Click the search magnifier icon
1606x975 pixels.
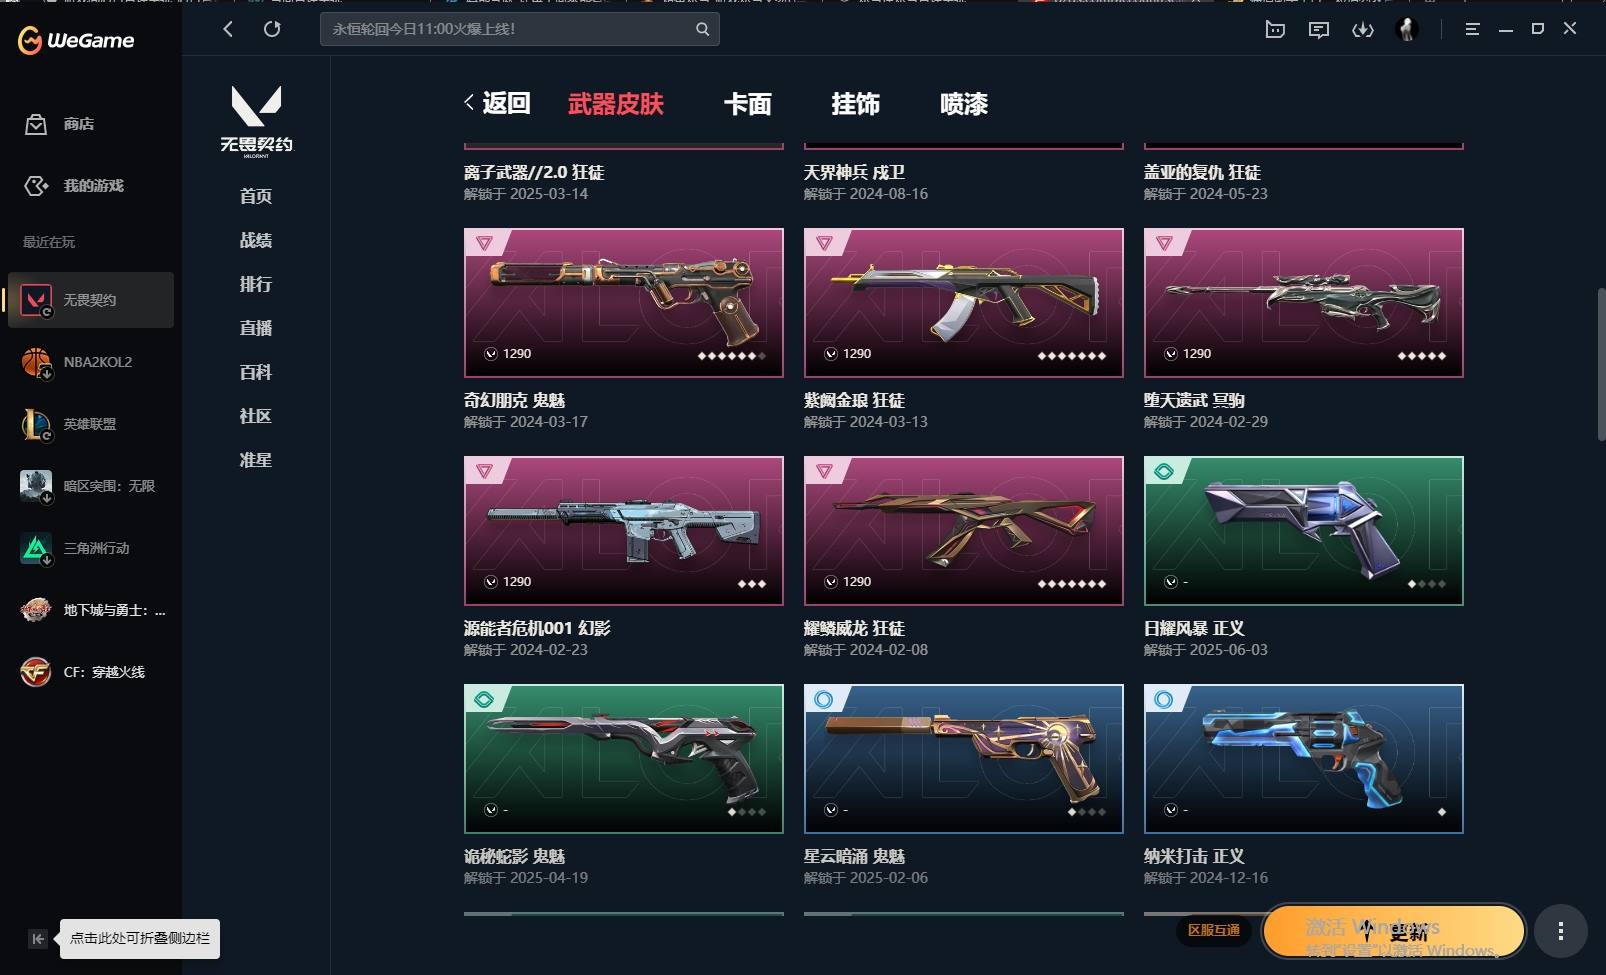tap(703, 29)
